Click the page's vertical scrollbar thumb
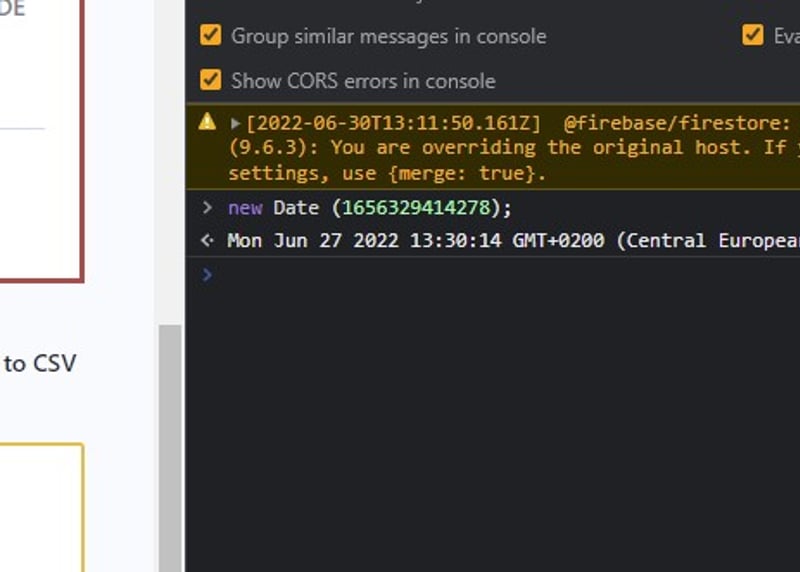The width and height of the screenshot is (800, 572). (170, 440)
